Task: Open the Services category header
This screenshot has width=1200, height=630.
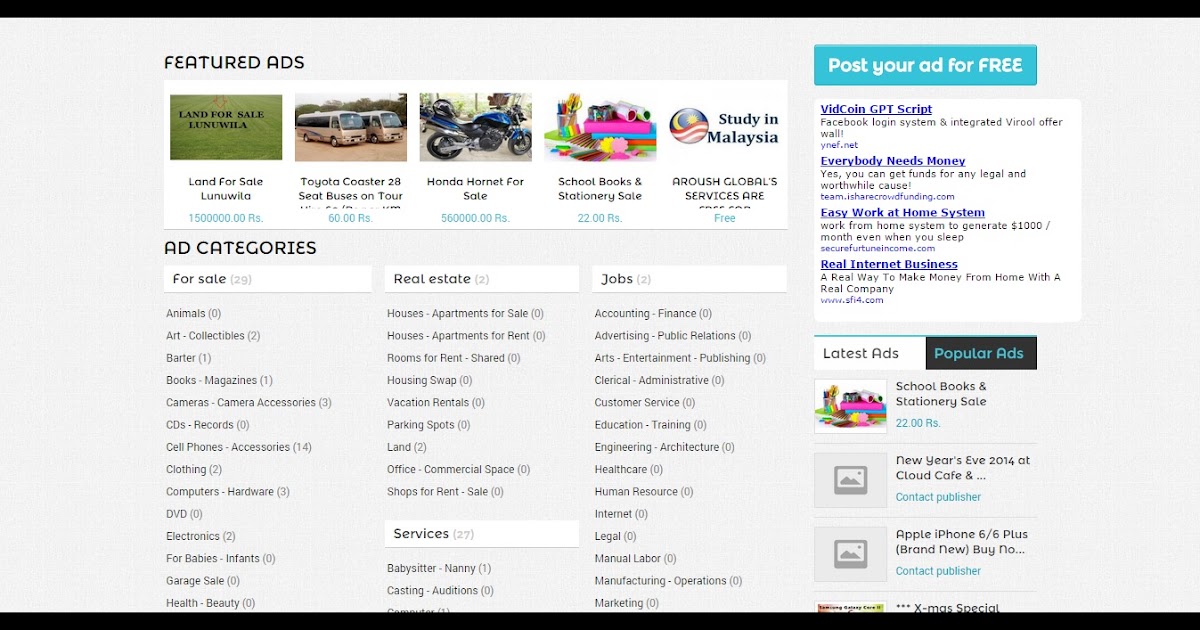Action: click(x=482, y=534)
